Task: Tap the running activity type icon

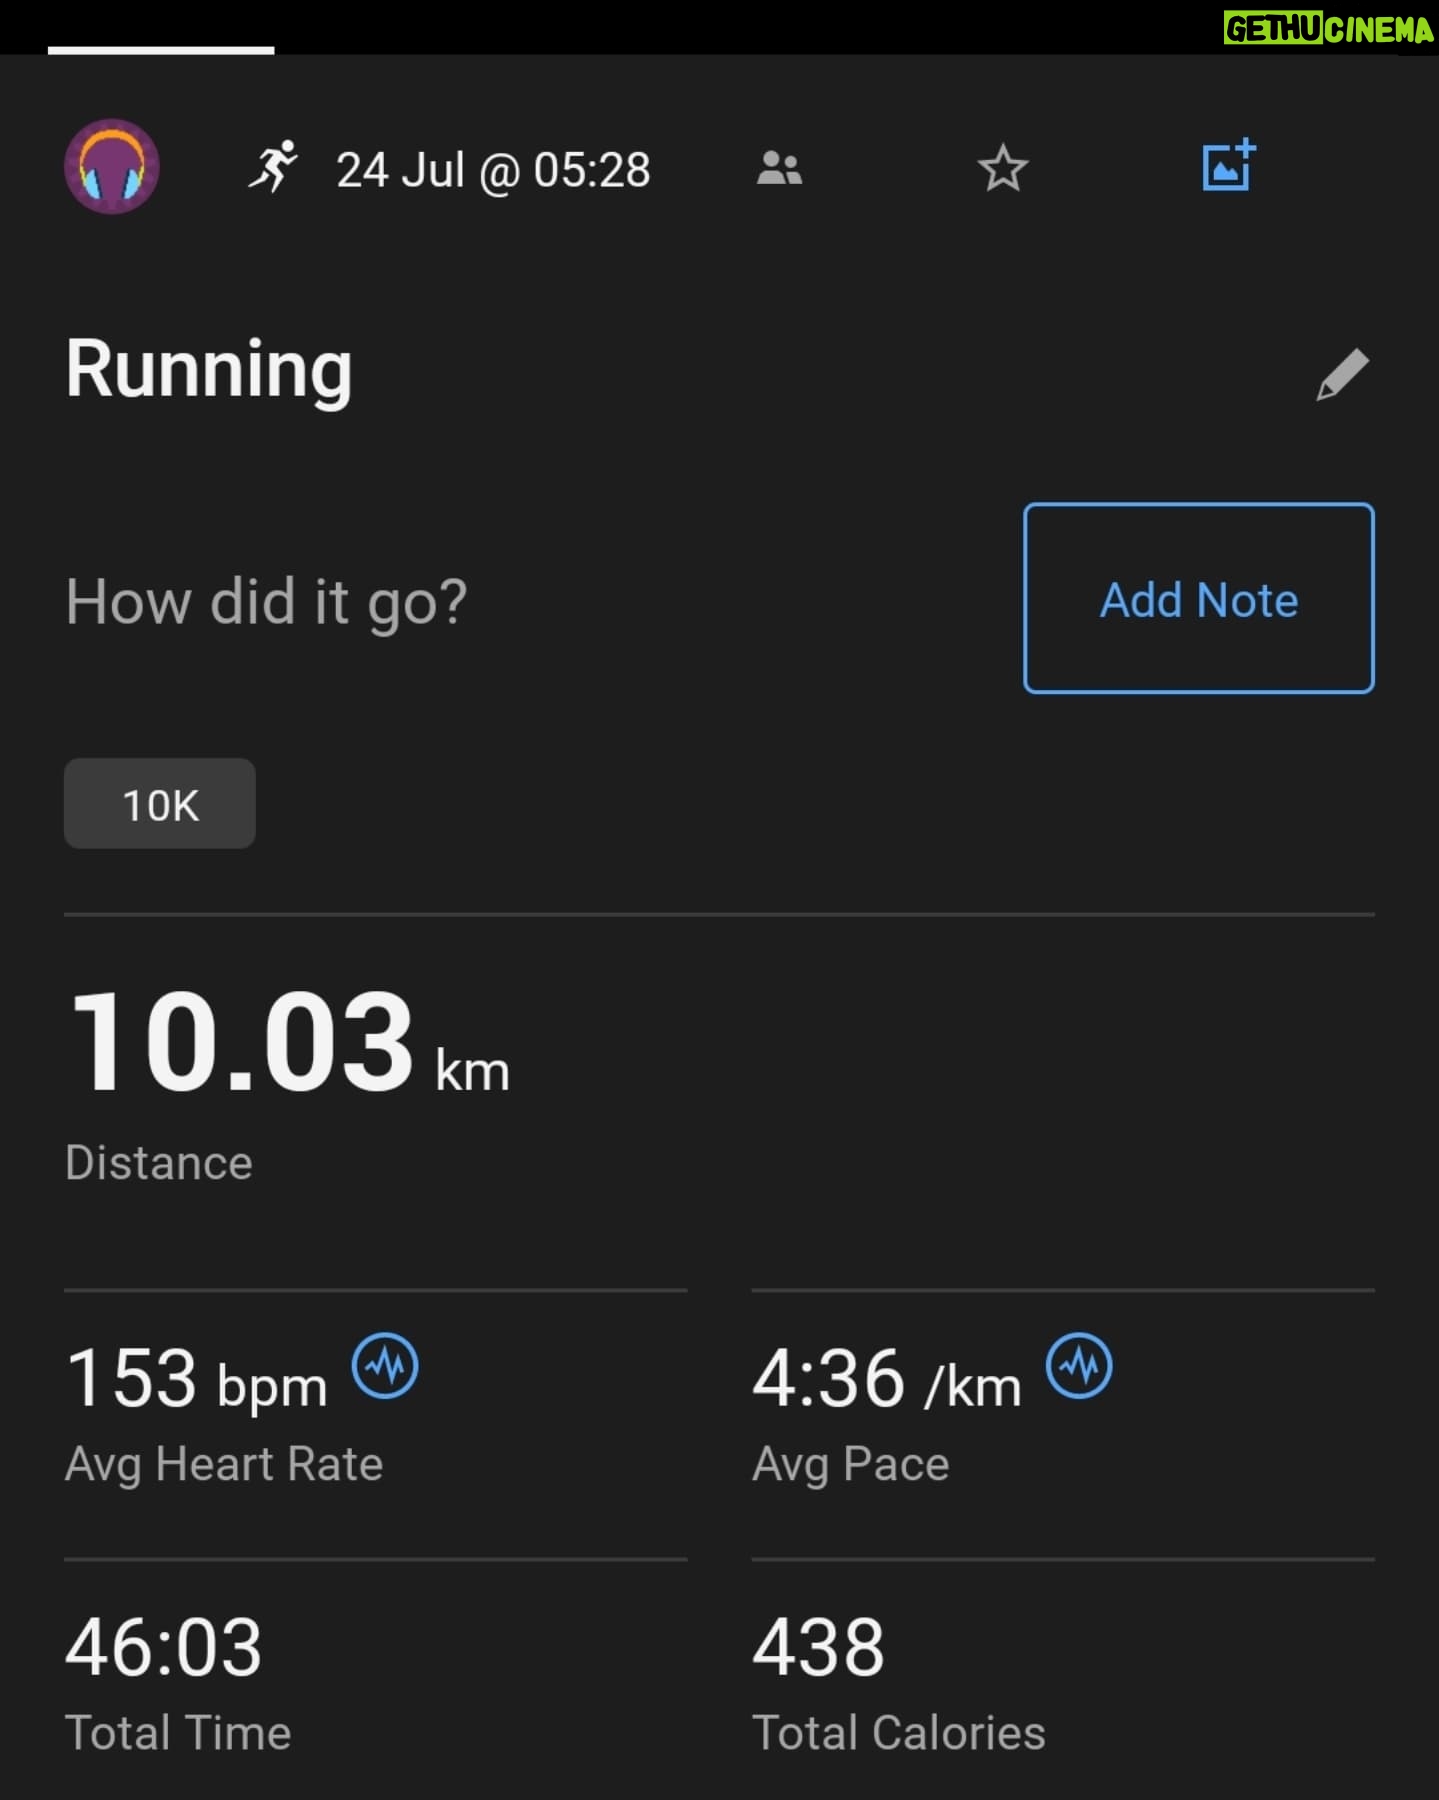Action: click(274, 167)
